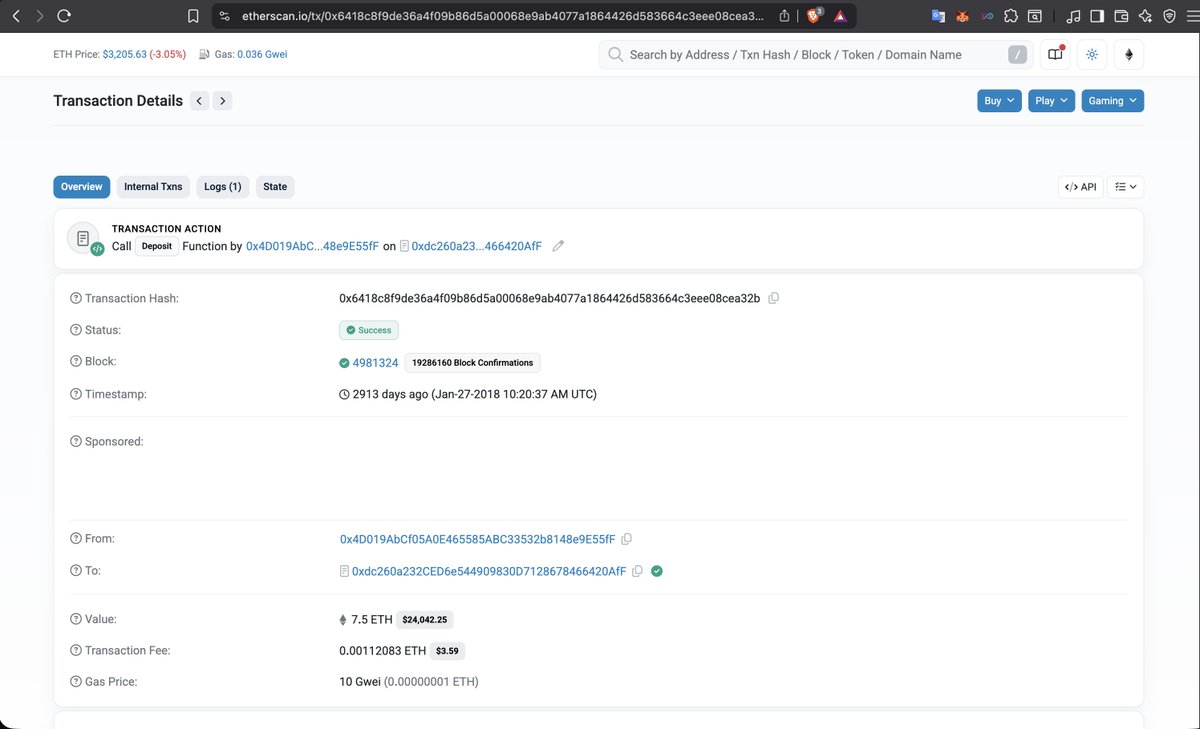Open Google Translate extension icon
The height and width of the screenshot is (729, 1200).
[938, 16]
